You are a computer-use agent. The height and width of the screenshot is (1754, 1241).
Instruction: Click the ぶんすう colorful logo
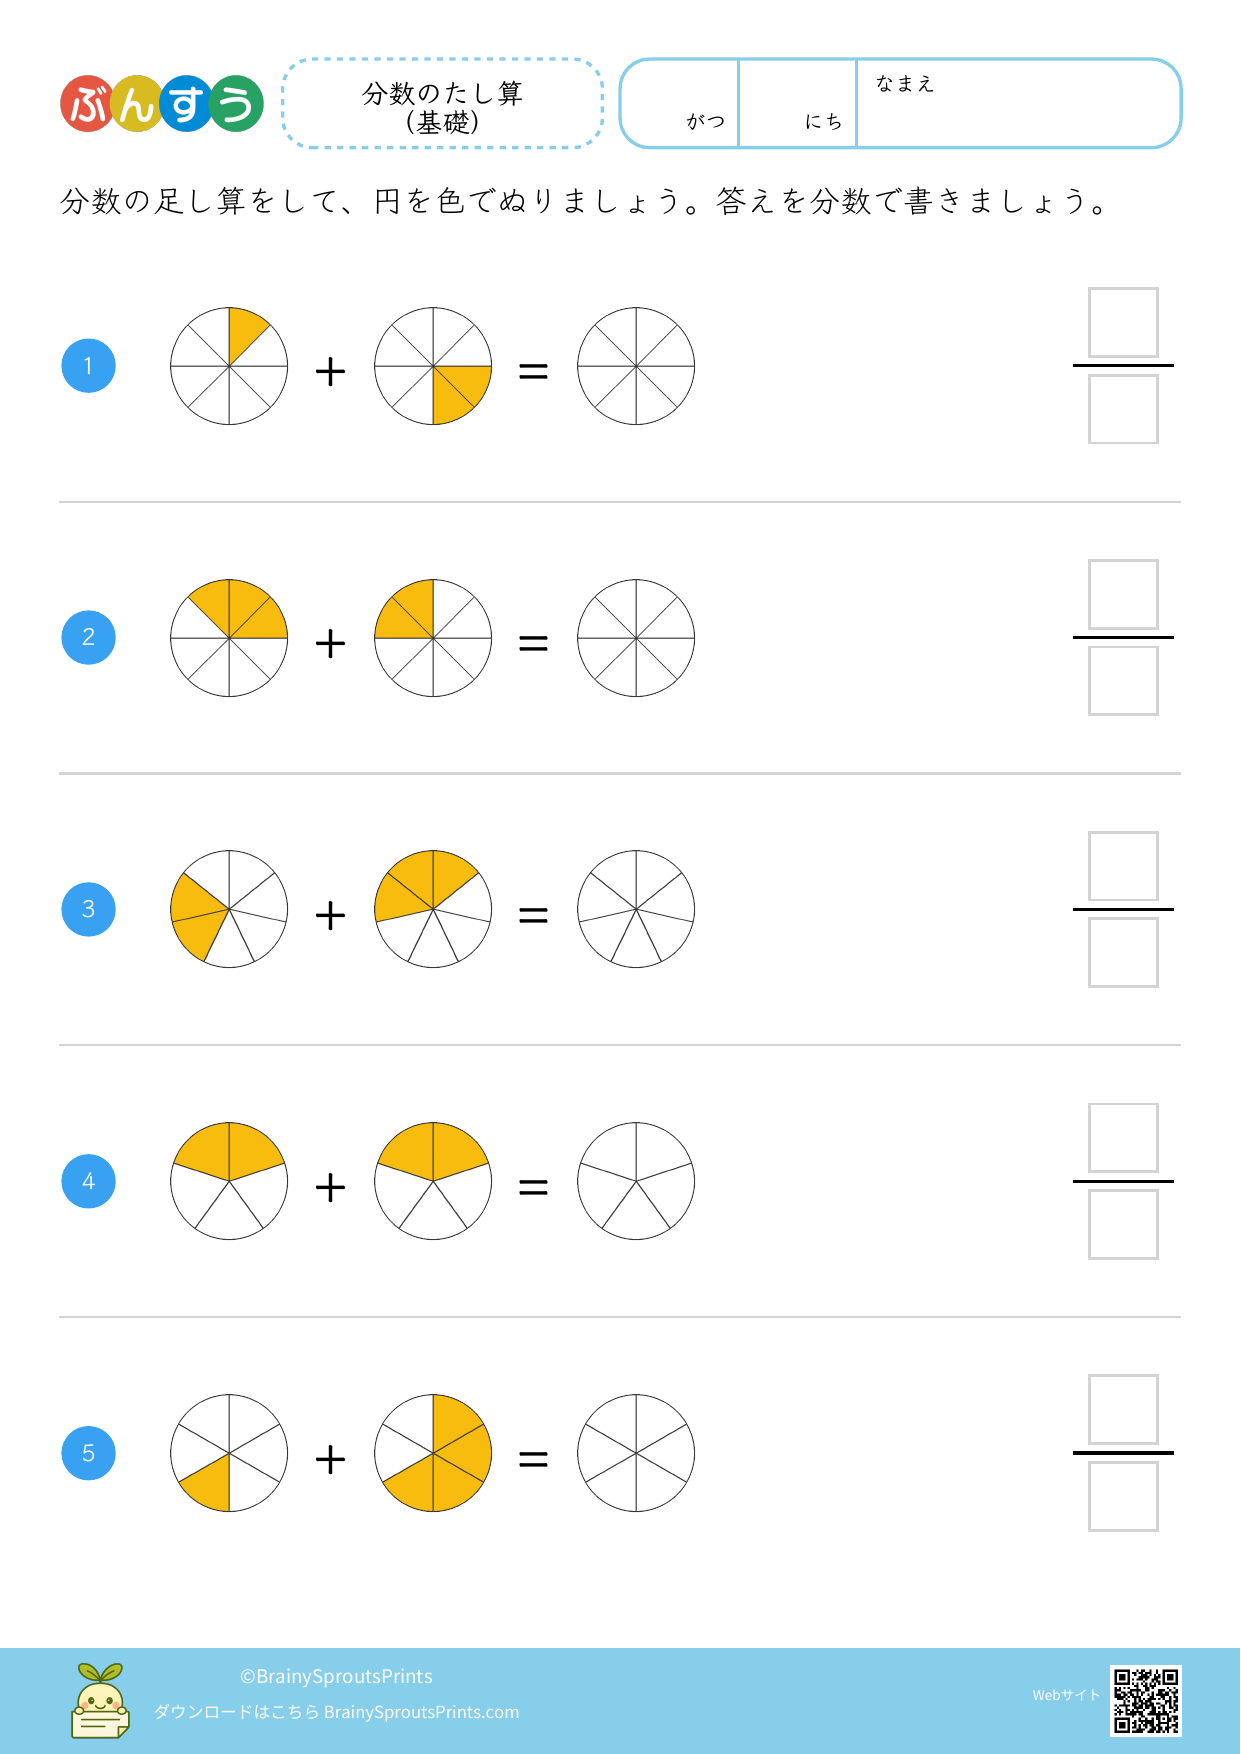(x=161, y=104)
